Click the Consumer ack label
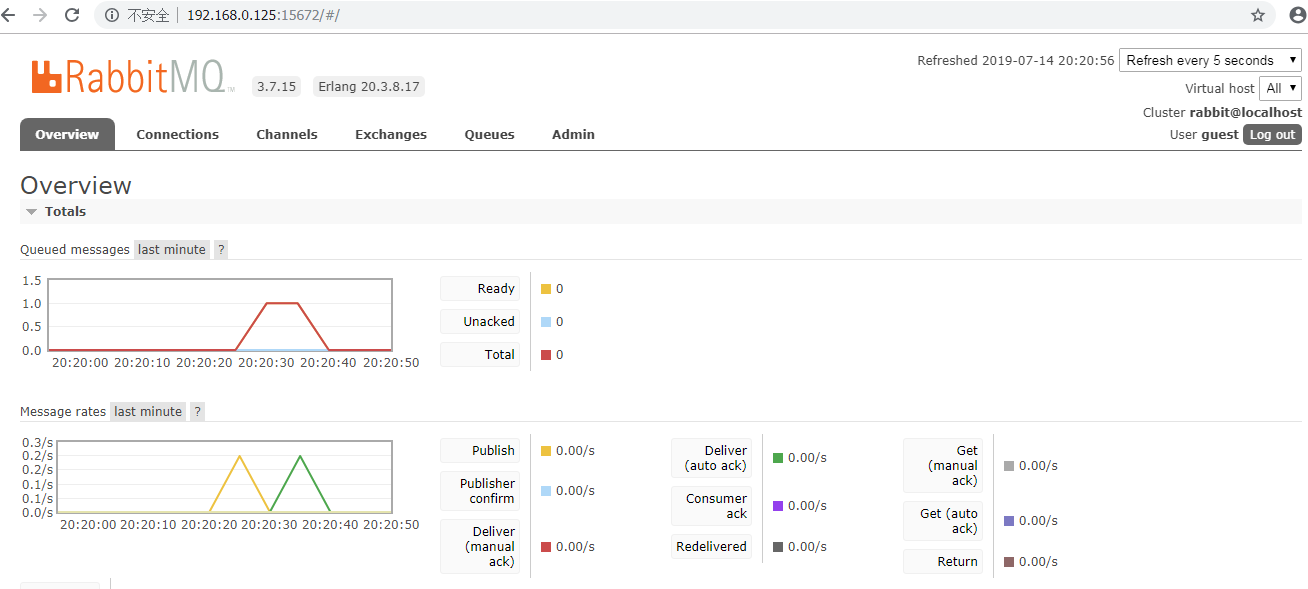This screenshot has width=1308, height=589. pos(711,506)
